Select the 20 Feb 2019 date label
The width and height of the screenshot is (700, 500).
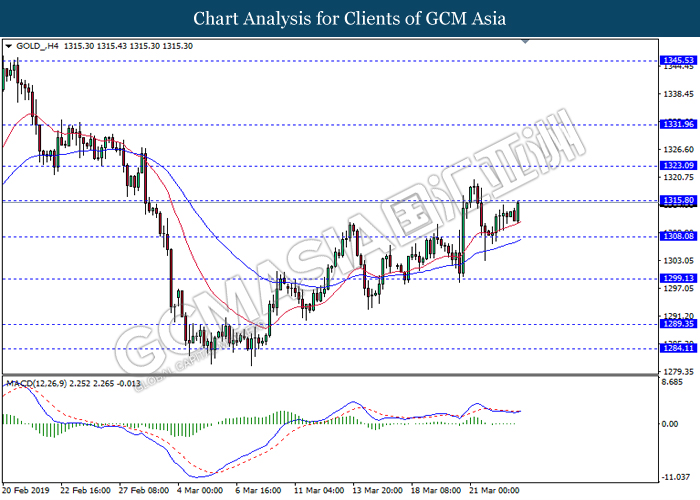pos(26,491)
